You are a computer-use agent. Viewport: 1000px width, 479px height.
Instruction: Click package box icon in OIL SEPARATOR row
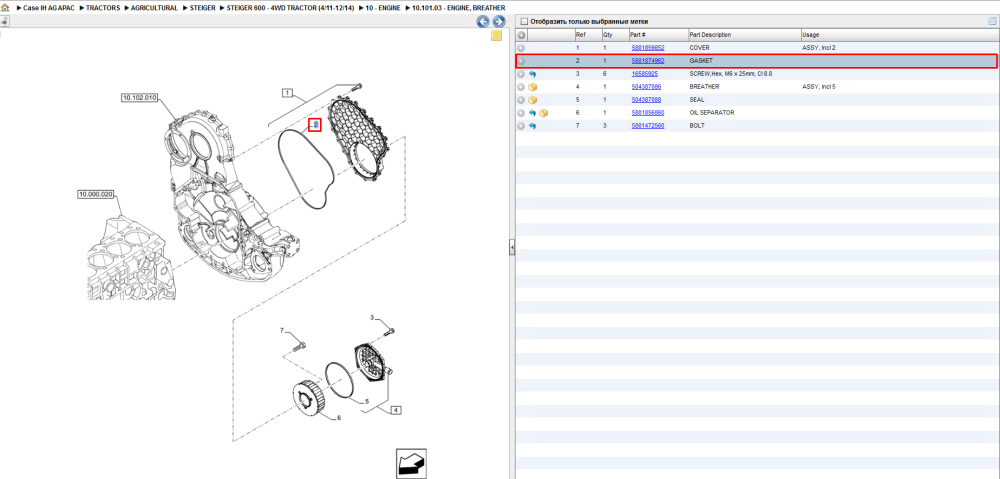[543, 113]
